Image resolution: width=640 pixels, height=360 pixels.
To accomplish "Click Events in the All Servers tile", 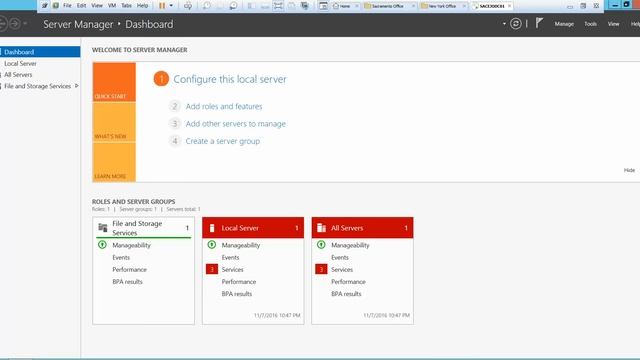I will [340, 257].
